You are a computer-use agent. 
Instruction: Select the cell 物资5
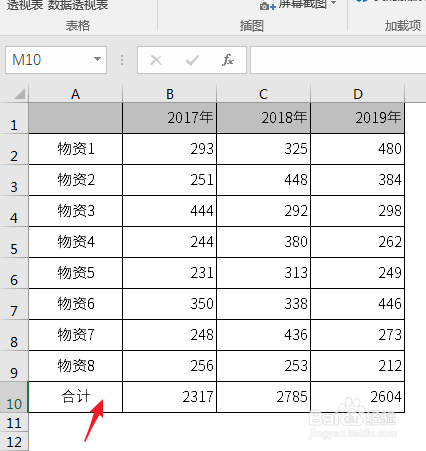[76, 273]
